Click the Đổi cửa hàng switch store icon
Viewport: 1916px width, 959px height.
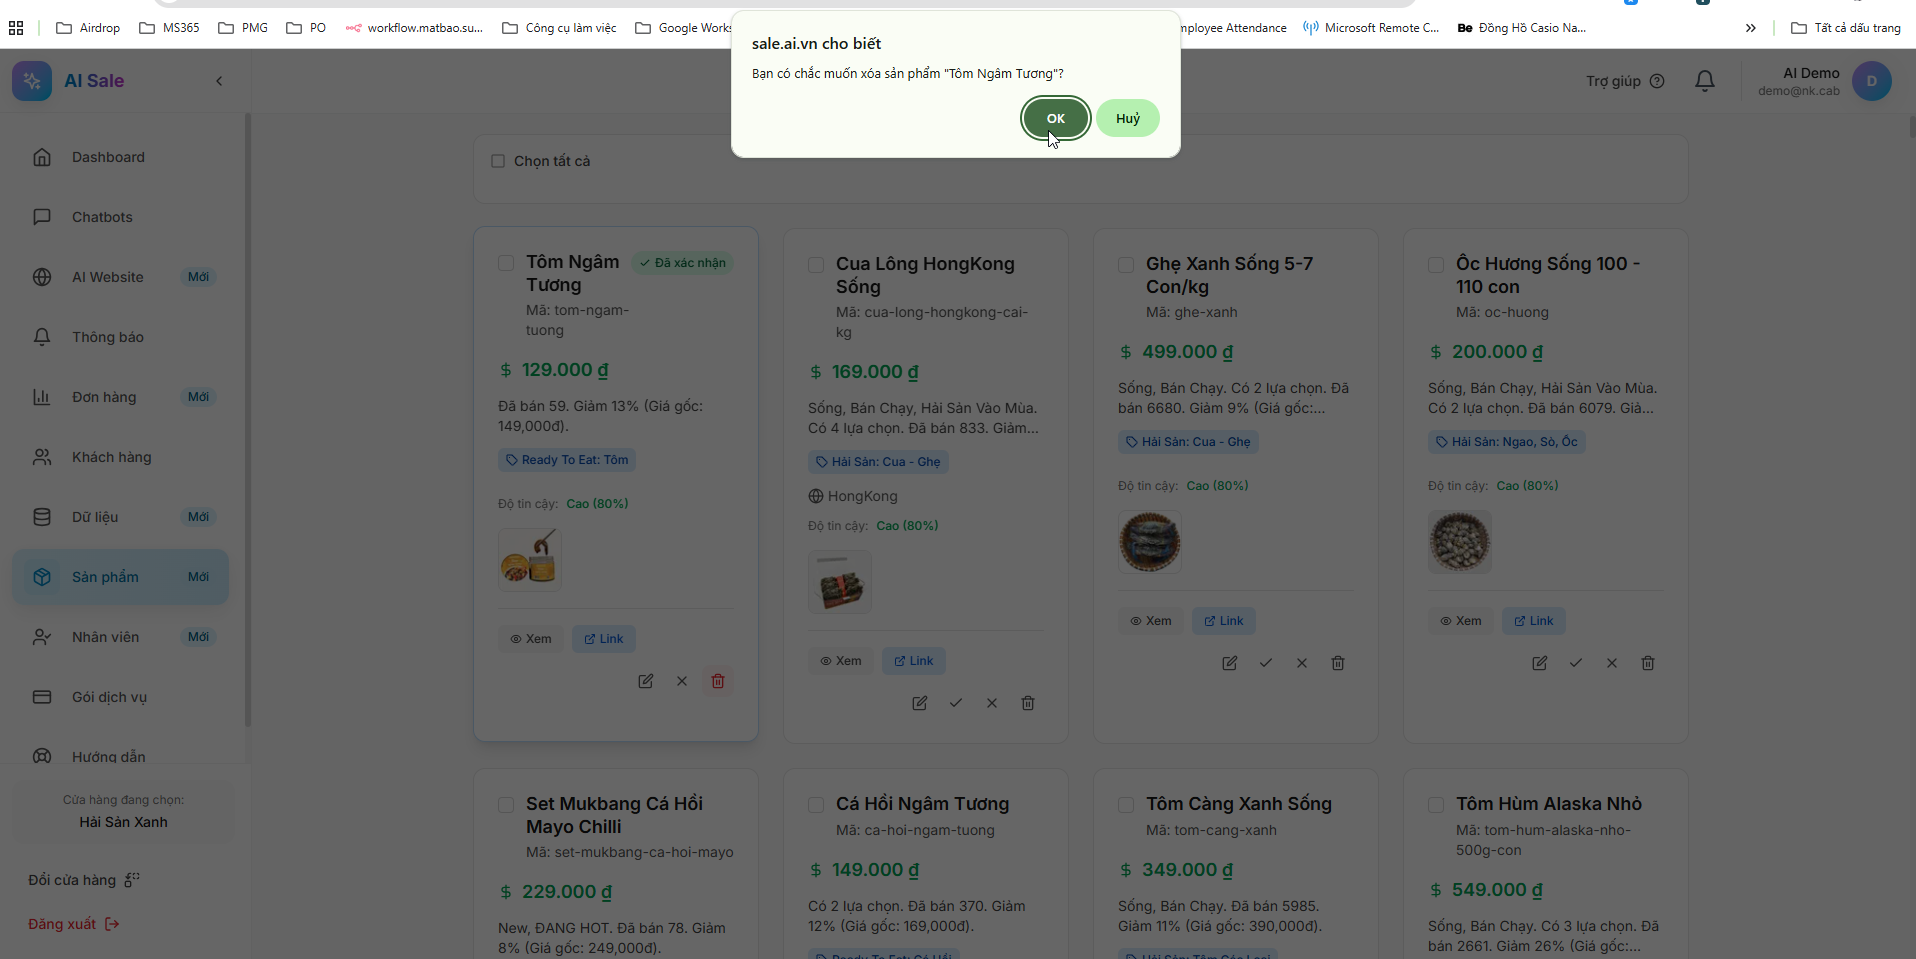coord(132,880)
